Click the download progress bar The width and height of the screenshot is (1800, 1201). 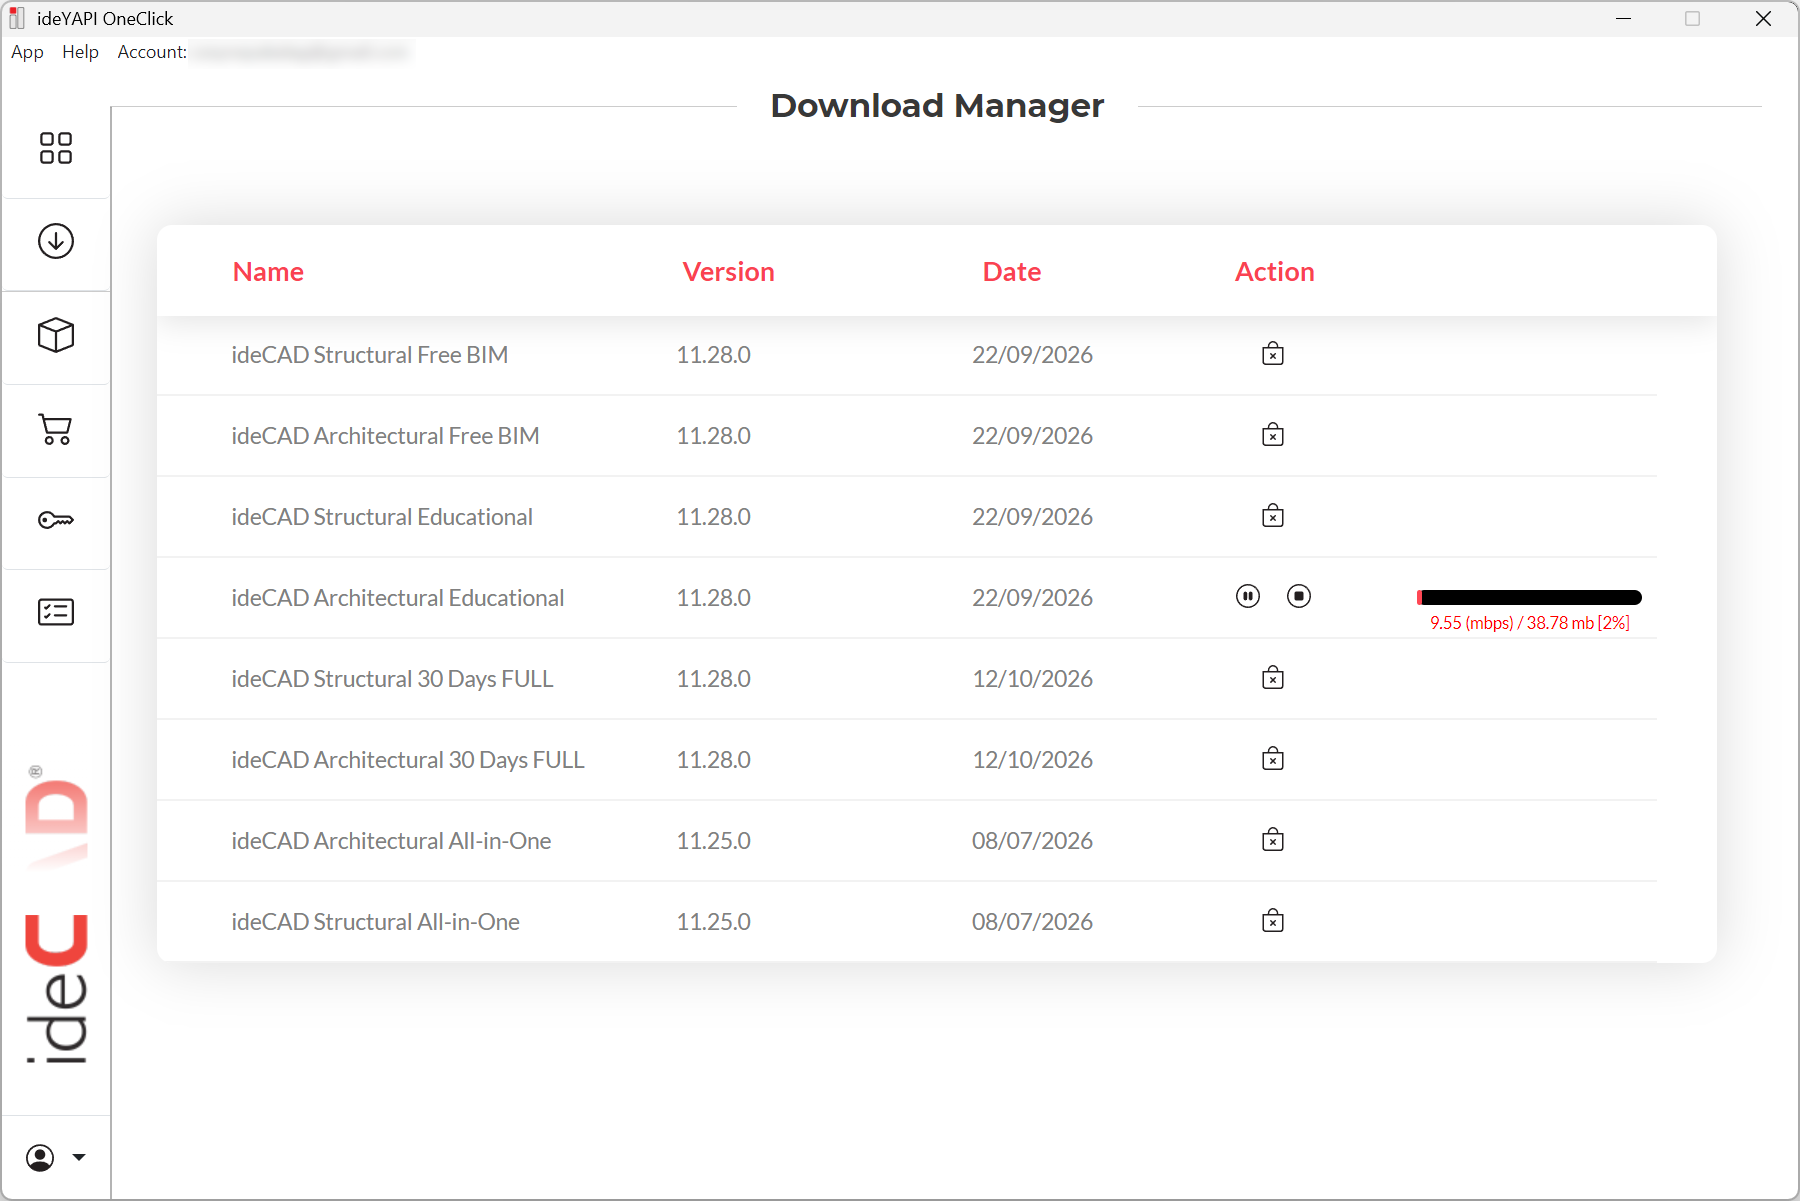[x=1529, y=597]
